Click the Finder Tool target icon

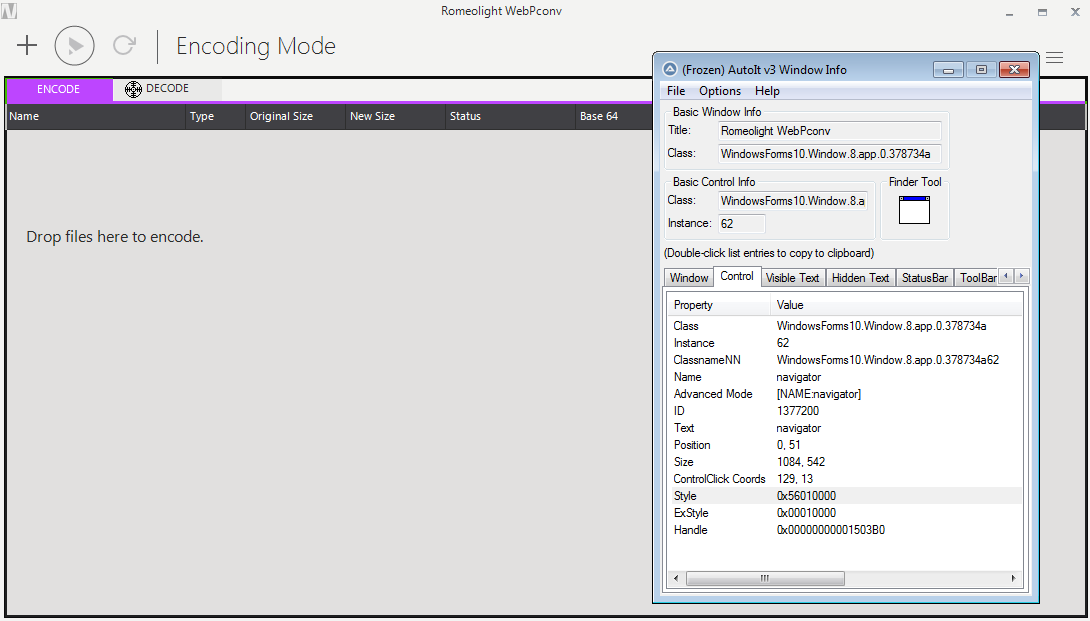coord(914,210)
